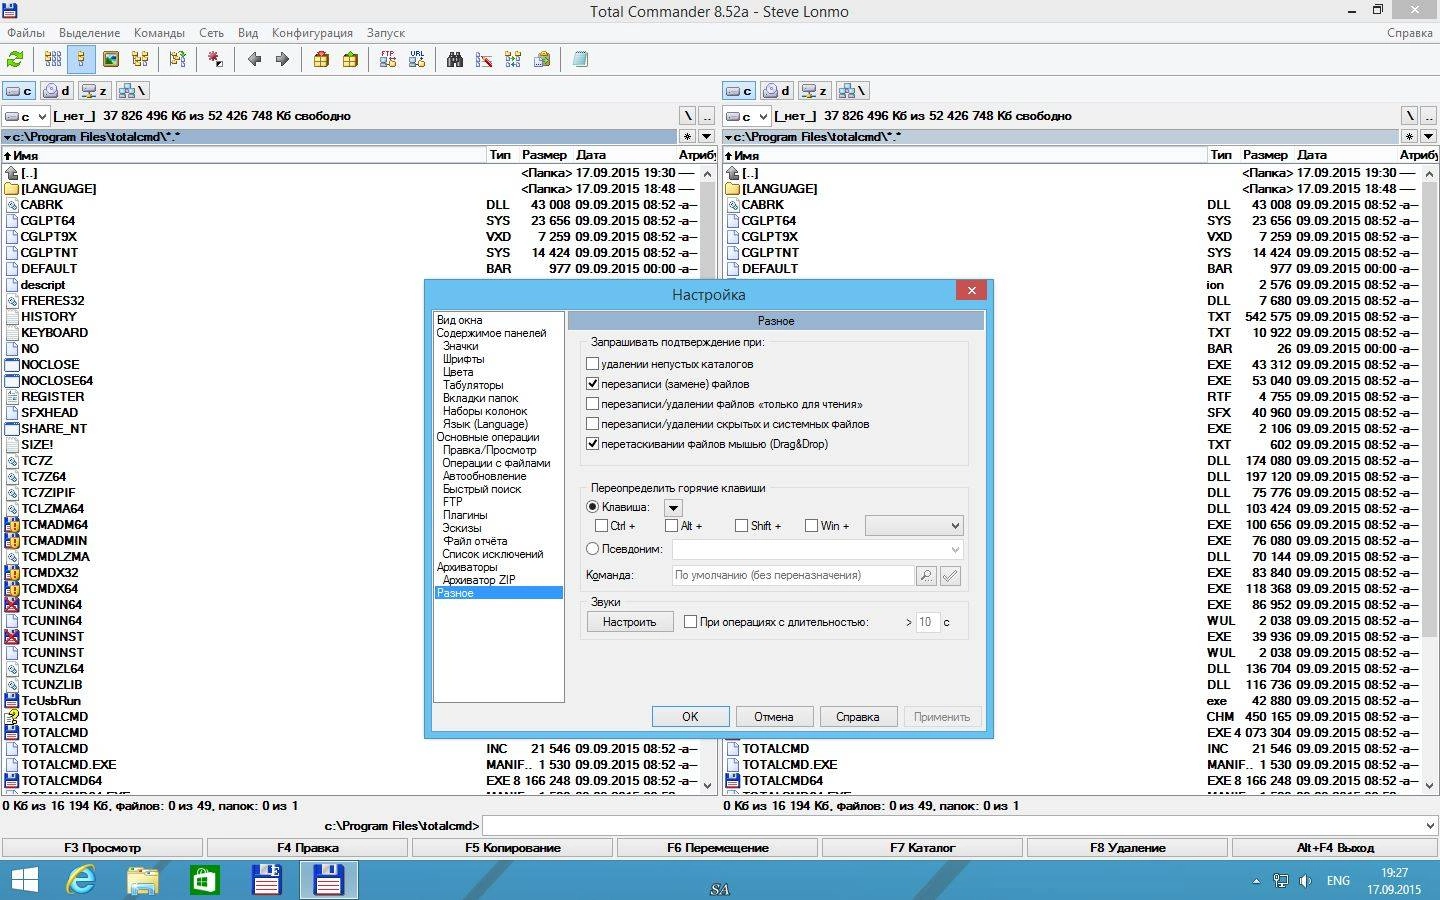This screenshot has width=1440, height=900.
Task: Open the multi-rename tool icon
Action: point(484,60)
